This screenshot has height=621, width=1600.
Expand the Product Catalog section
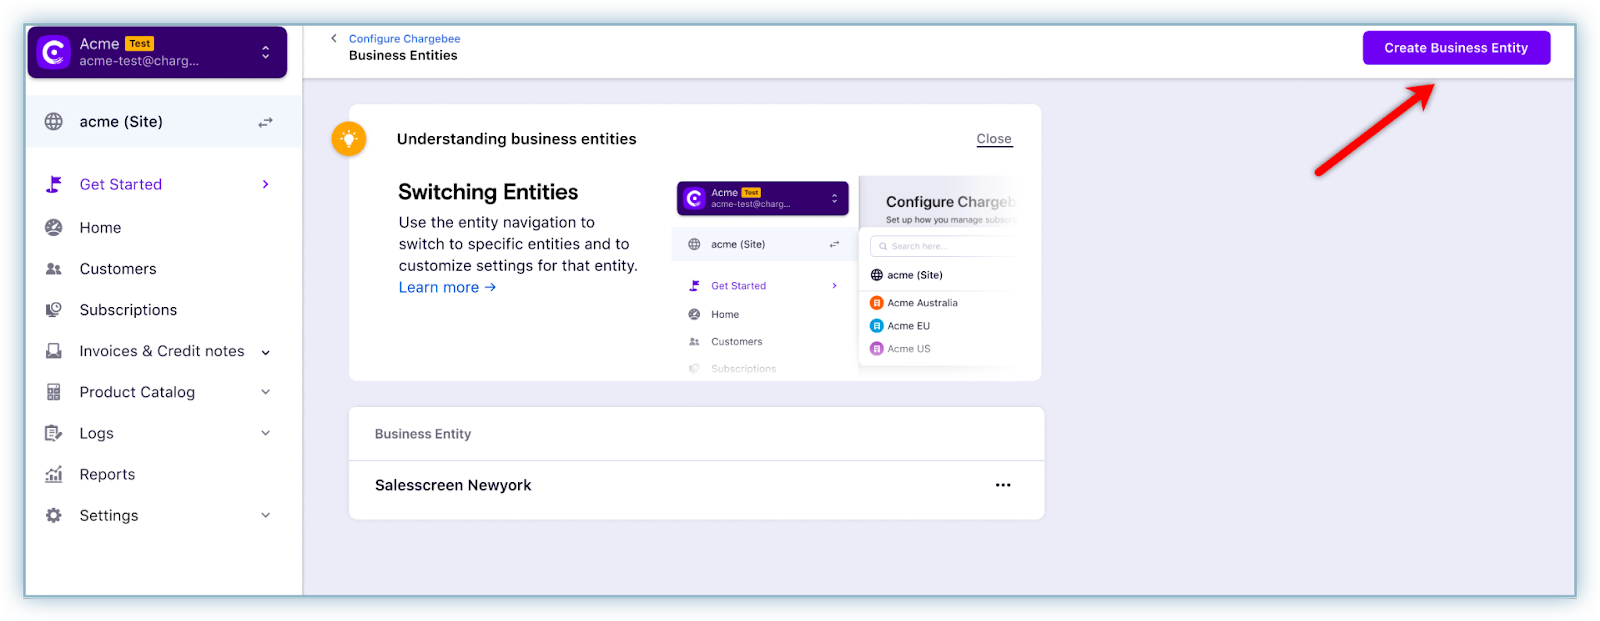266,392
